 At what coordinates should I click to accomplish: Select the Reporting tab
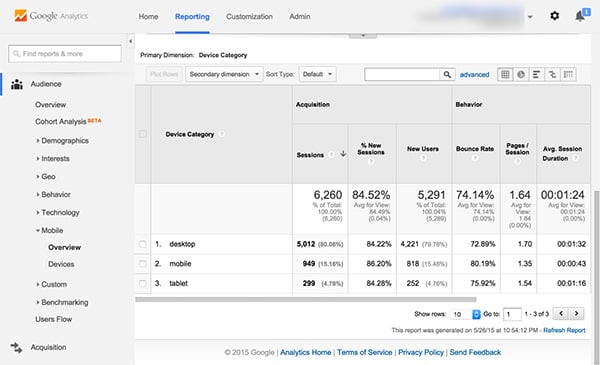[x=192, y=16]
